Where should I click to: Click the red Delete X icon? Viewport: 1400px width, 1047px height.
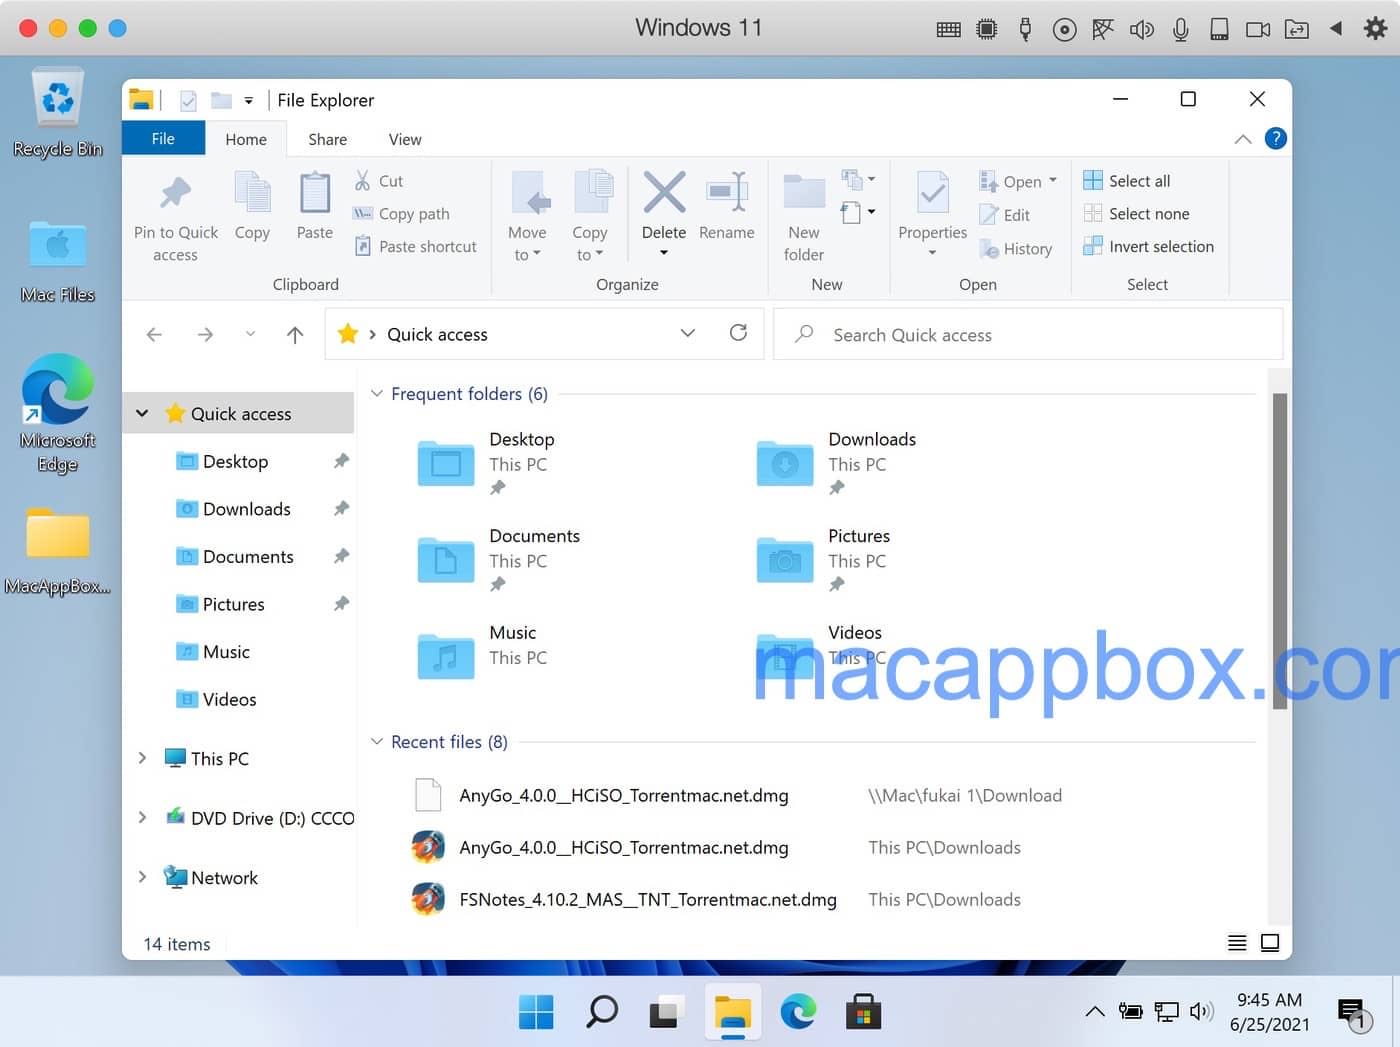[664, 192]
